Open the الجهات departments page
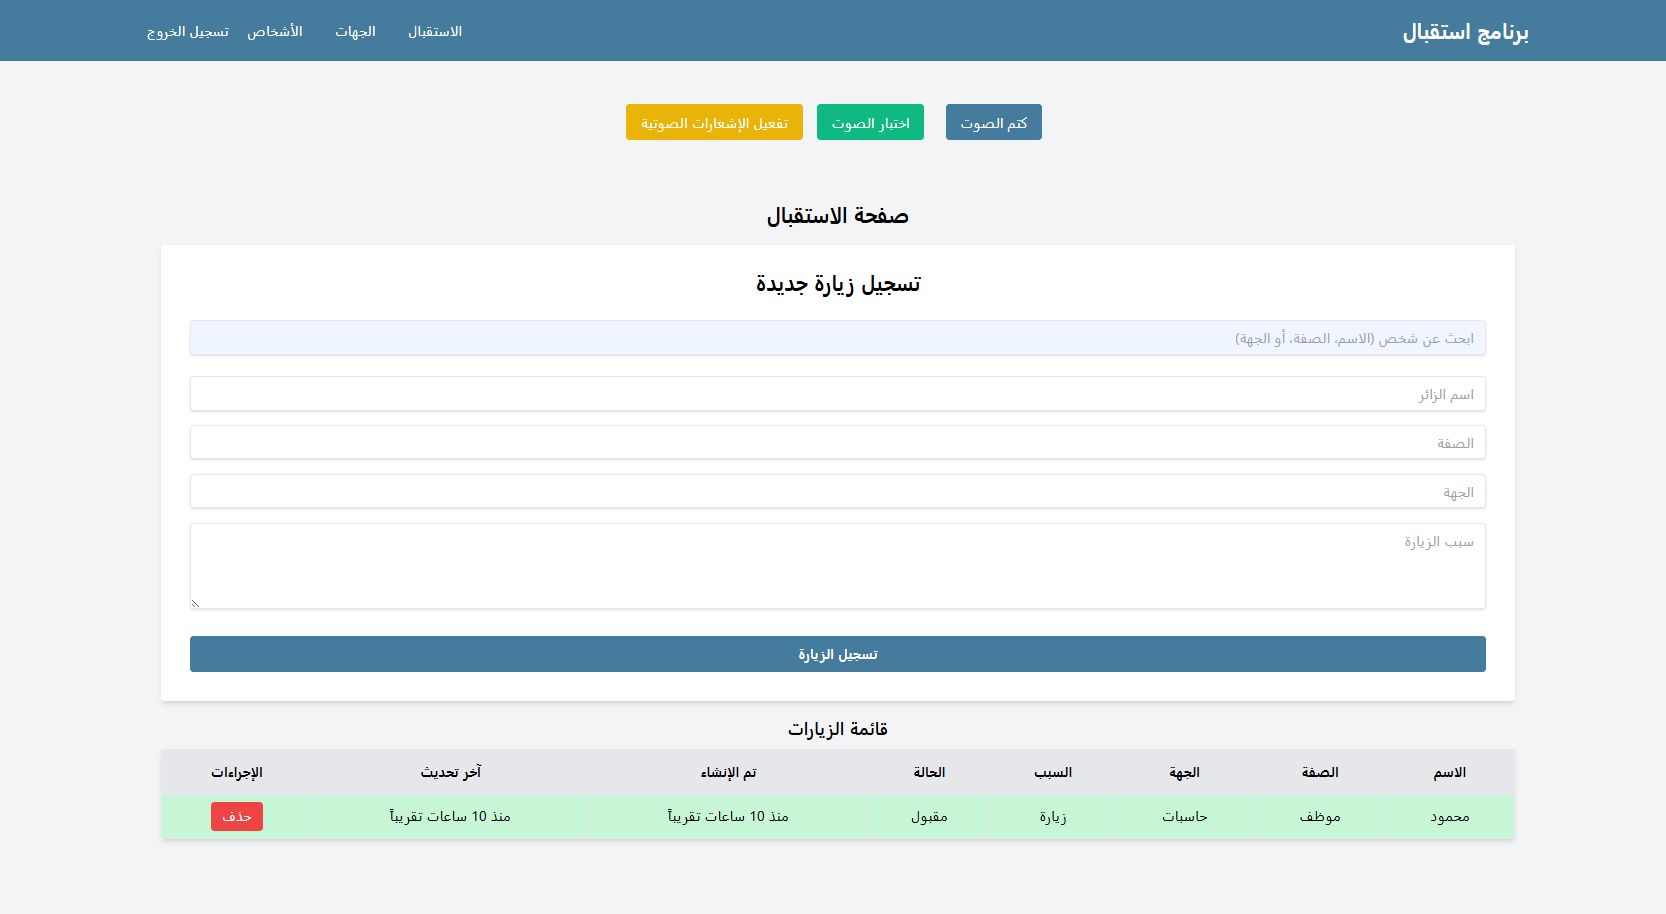1666x914 pixels. point(355,31)
